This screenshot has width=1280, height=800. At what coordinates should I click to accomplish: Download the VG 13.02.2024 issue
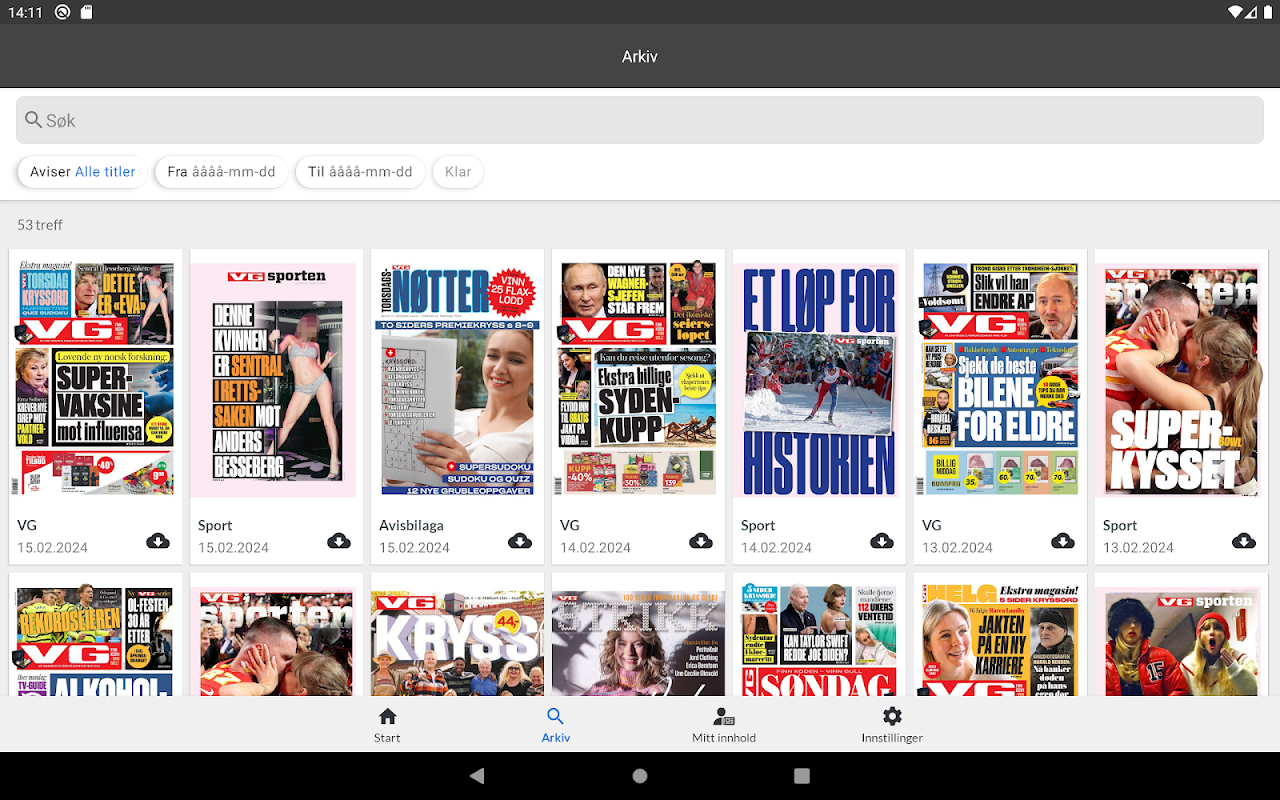[1063, 541]
